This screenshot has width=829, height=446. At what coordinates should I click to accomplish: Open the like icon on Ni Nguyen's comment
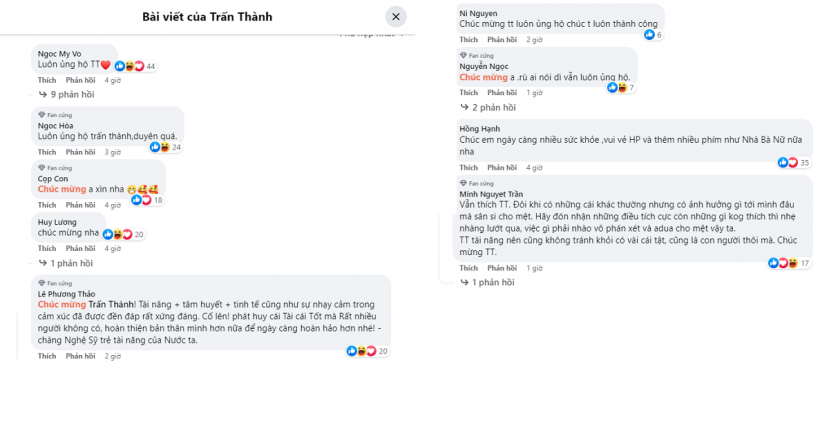click(653, 35)
